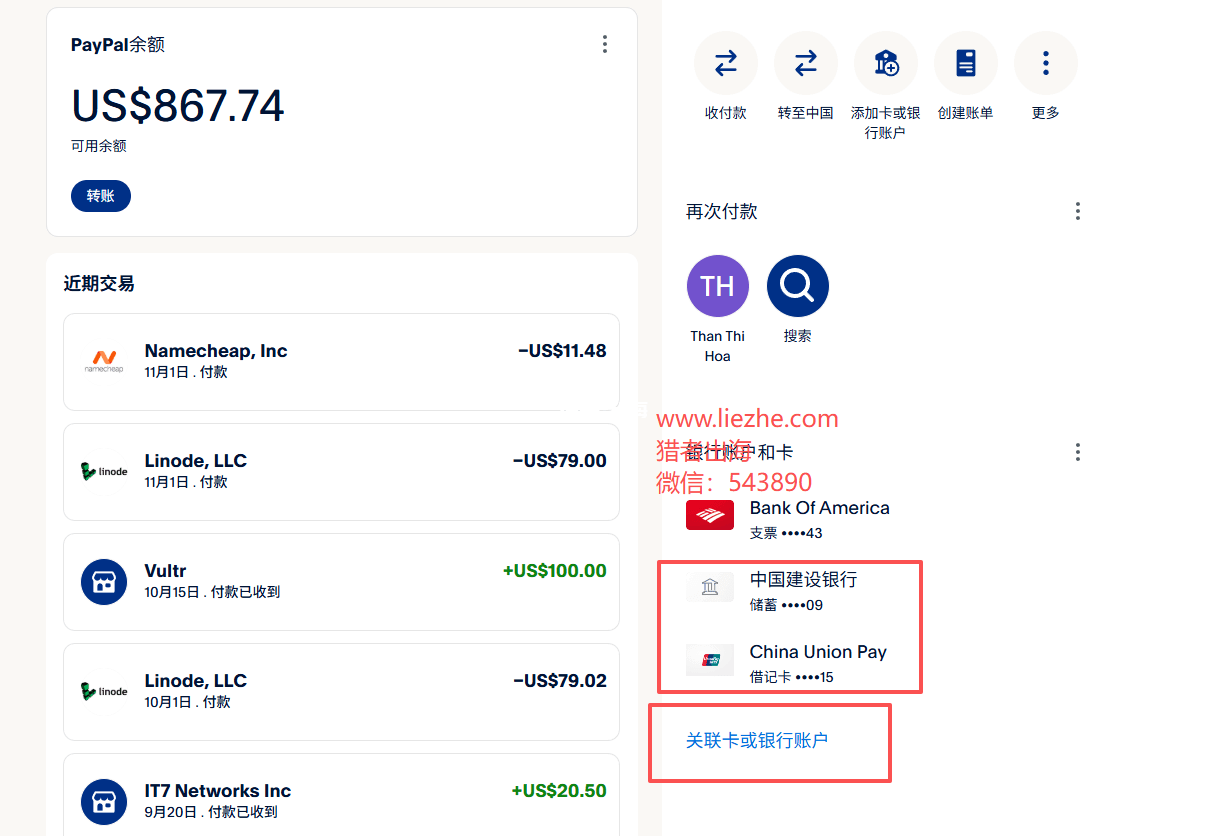Select the 收付款 transfer icon

click(x=726, y=62)
